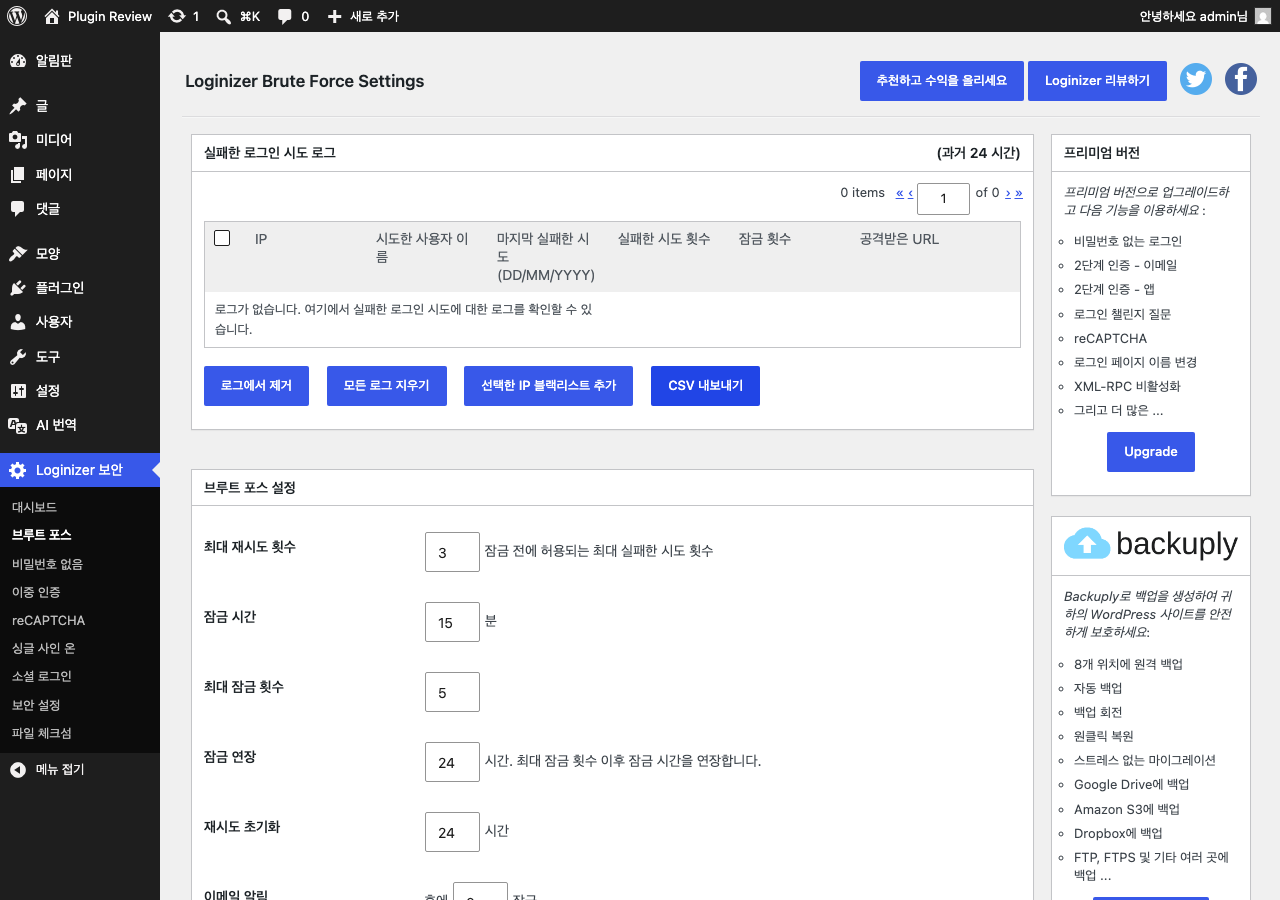The width and height of the screenshot is (1280, 900).
Task: Focus the 재시도 초기화 hours field
Action: coord(452,832)
